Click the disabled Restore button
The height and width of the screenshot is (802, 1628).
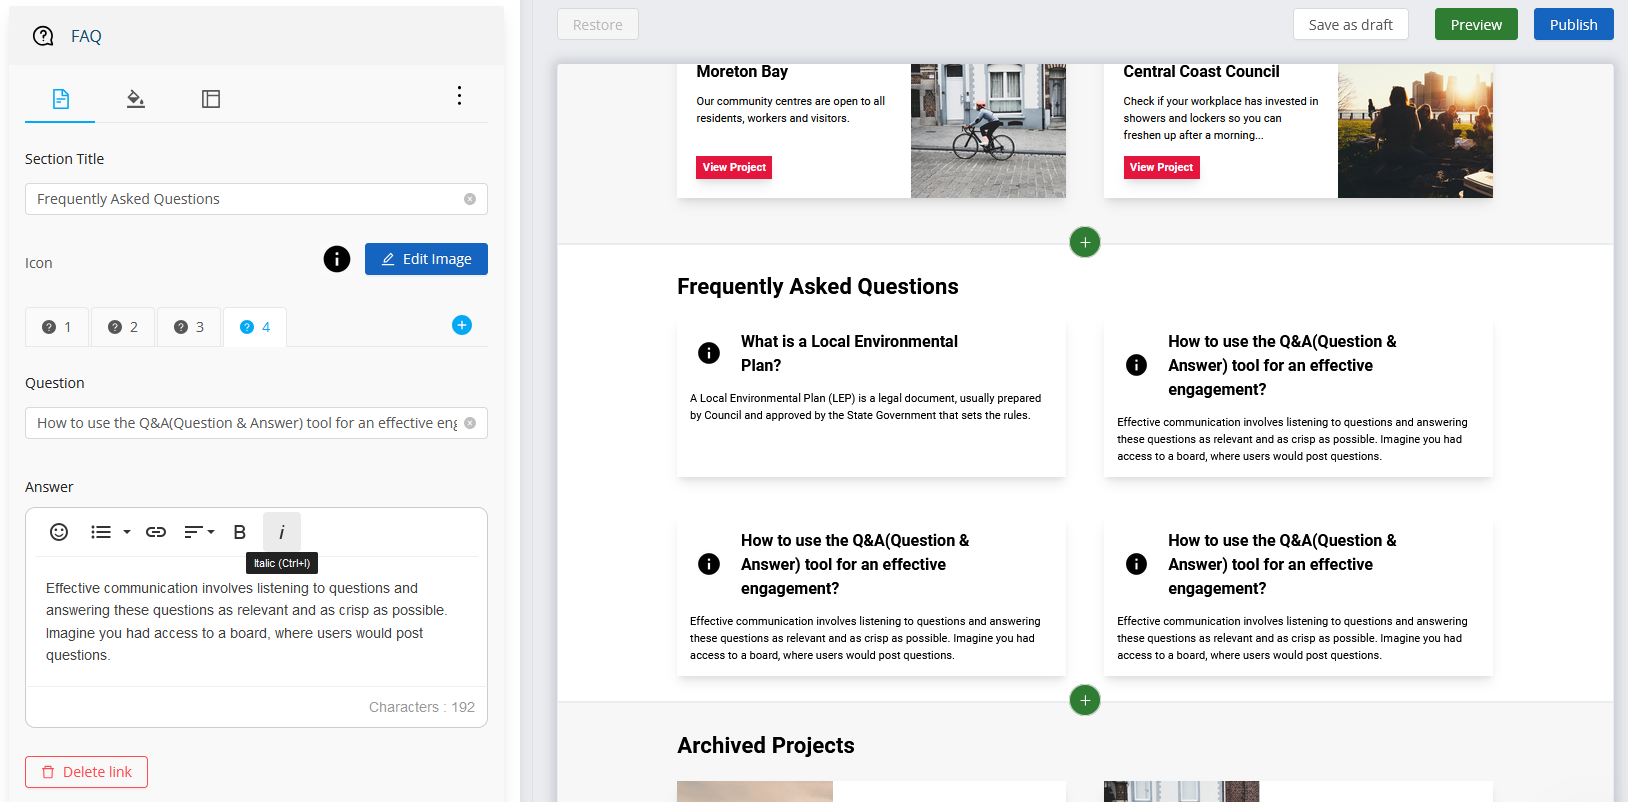tap(598, 25)
